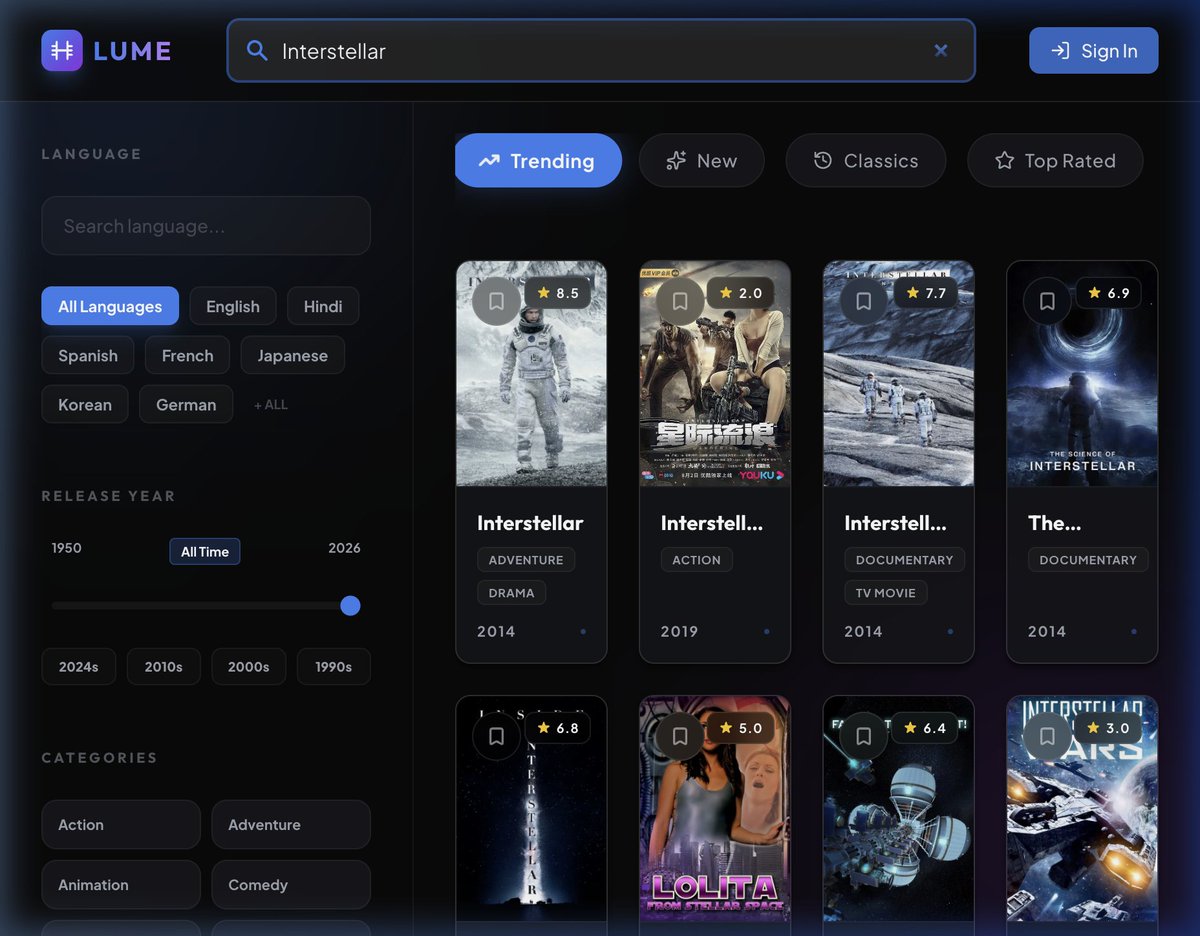Bookmark the 6.4-rated space station movie
The image size is (1200, 936).
[x=864, y=736]
